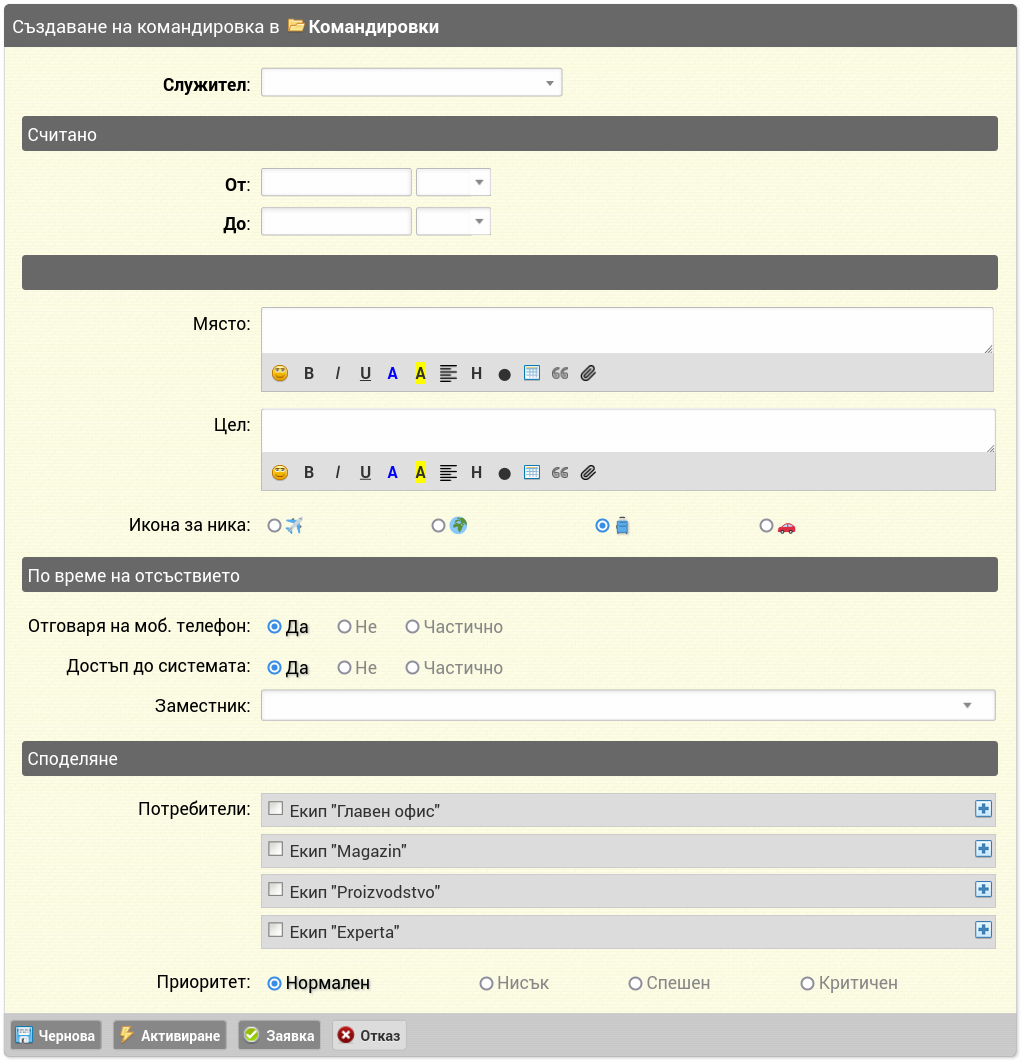Set system access to Да
1021x1061 pixels.
click(x=274, y=668)
